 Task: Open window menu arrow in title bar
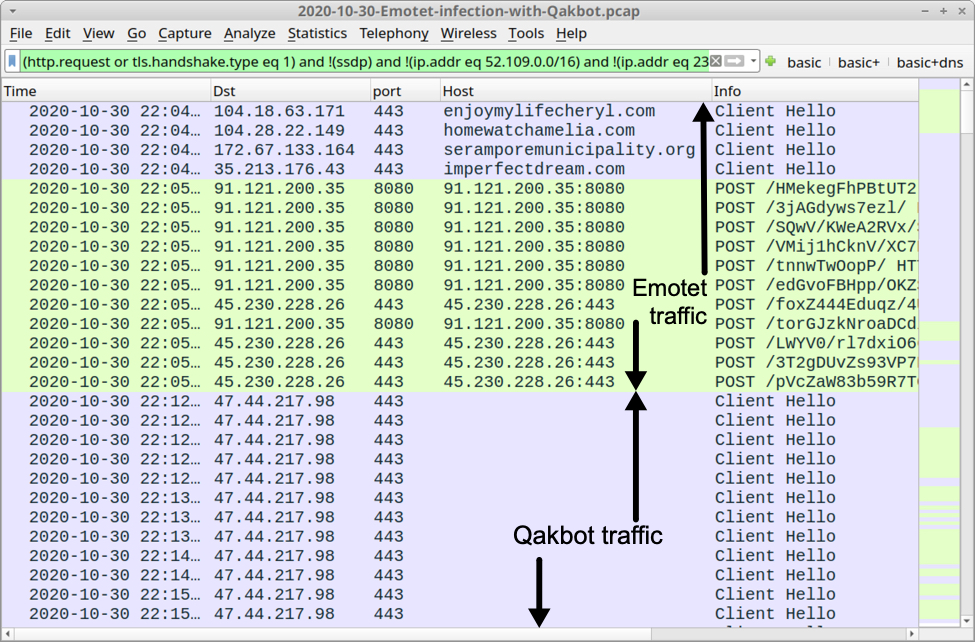tap(12, 11)
